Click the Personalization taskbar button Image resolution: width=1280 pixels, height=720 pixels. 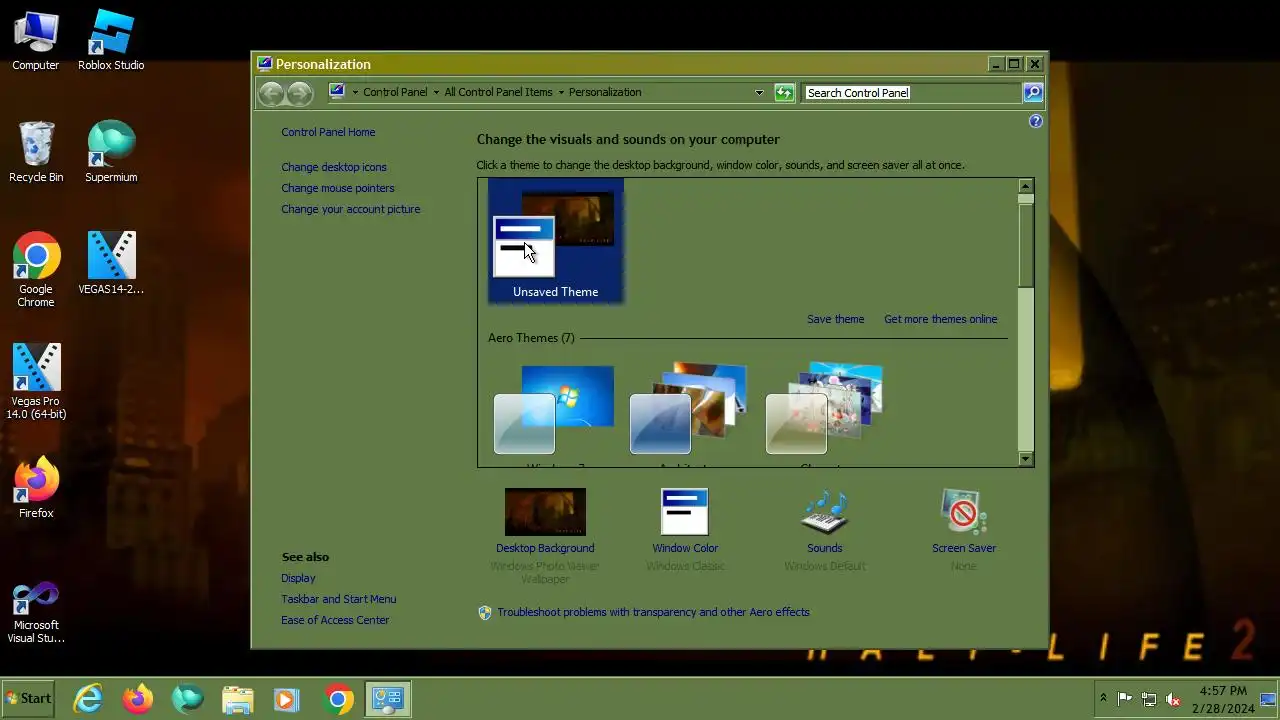point(387,699)
